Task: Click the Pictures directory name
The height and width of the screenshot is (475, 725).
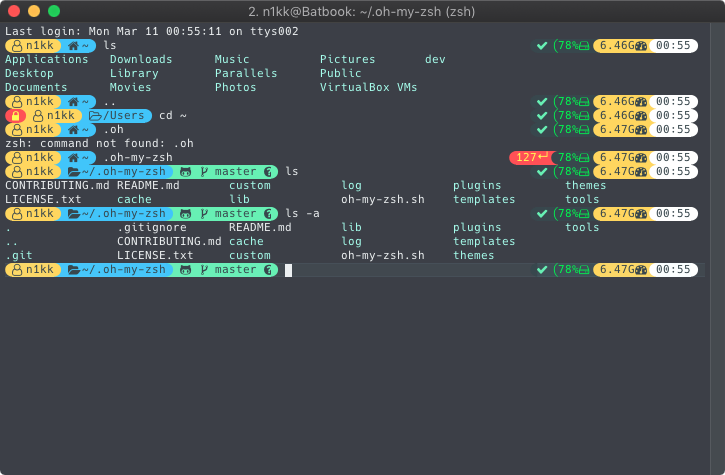Action: (348, 60)
